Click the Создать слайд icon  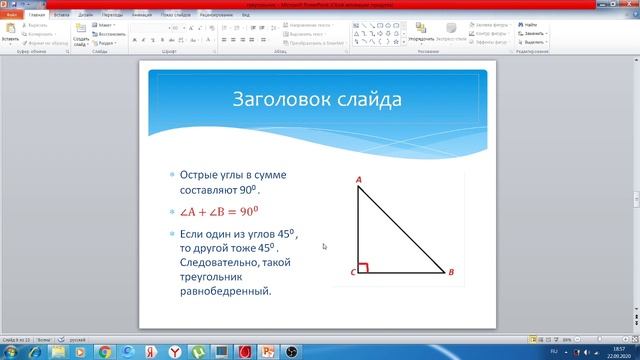tap(81, 29)
